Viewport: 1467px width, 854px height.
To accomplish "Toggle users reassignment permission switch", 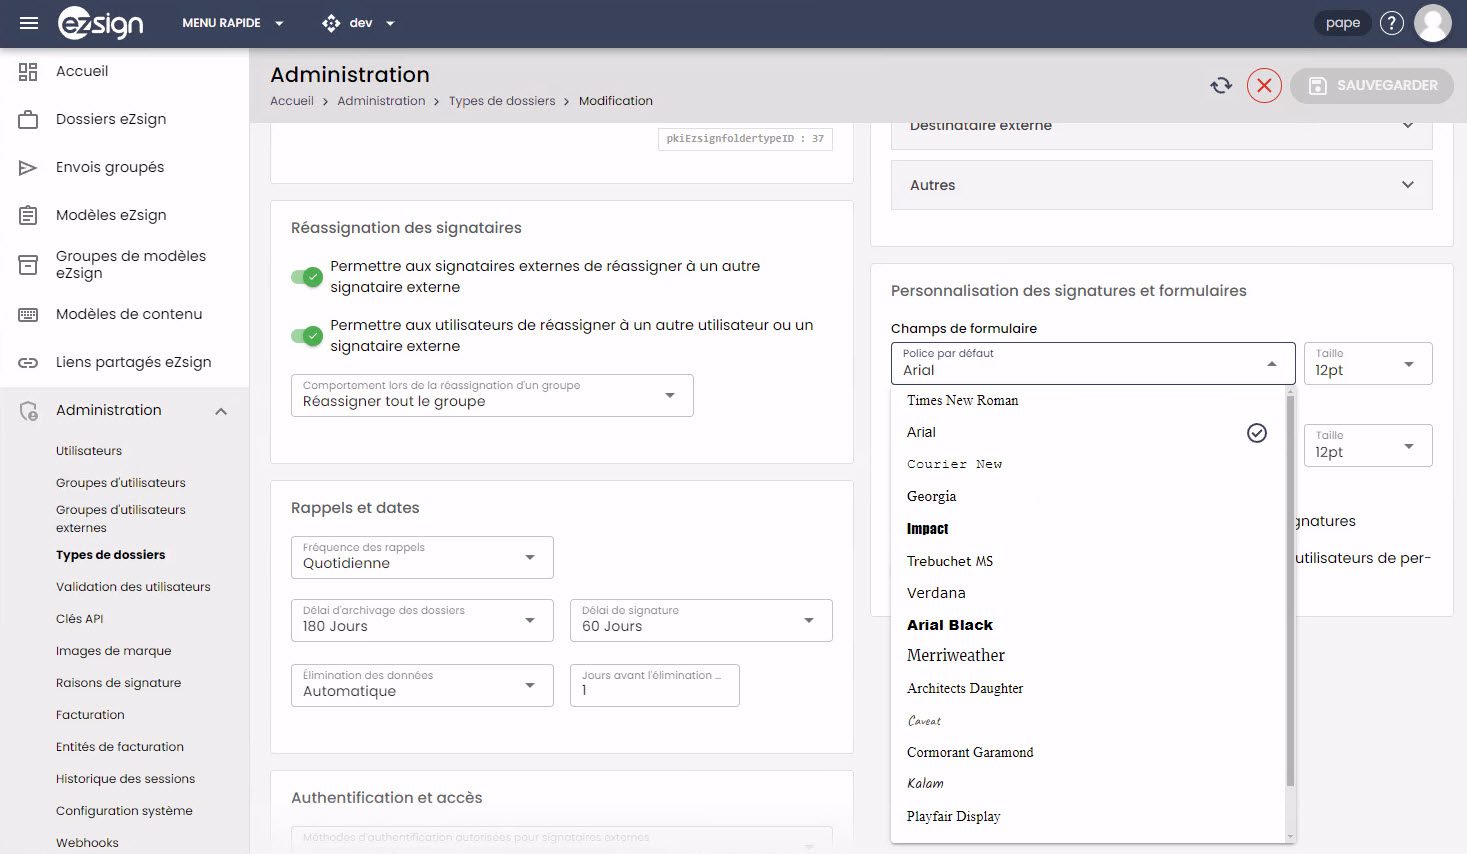I will tap(307, 336).
